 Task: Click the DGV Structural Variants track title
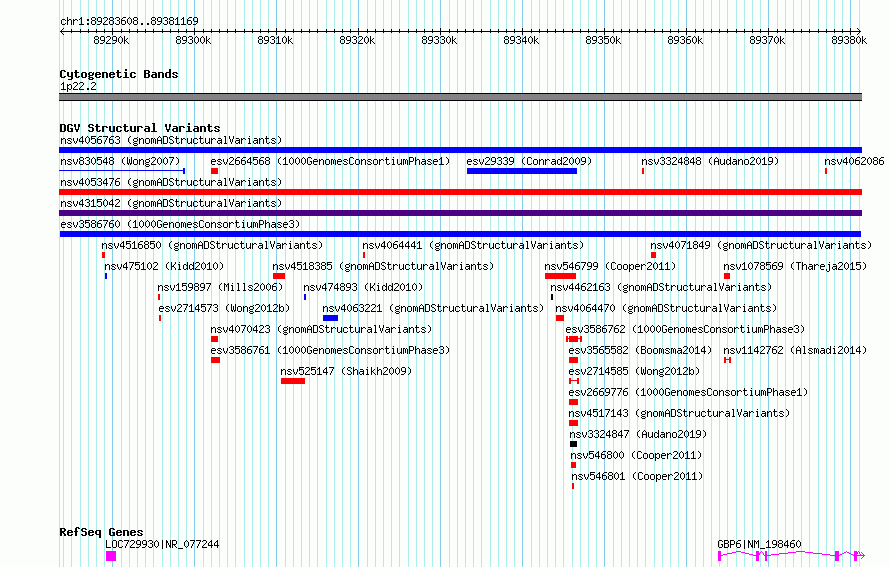[x=140, y=128]
